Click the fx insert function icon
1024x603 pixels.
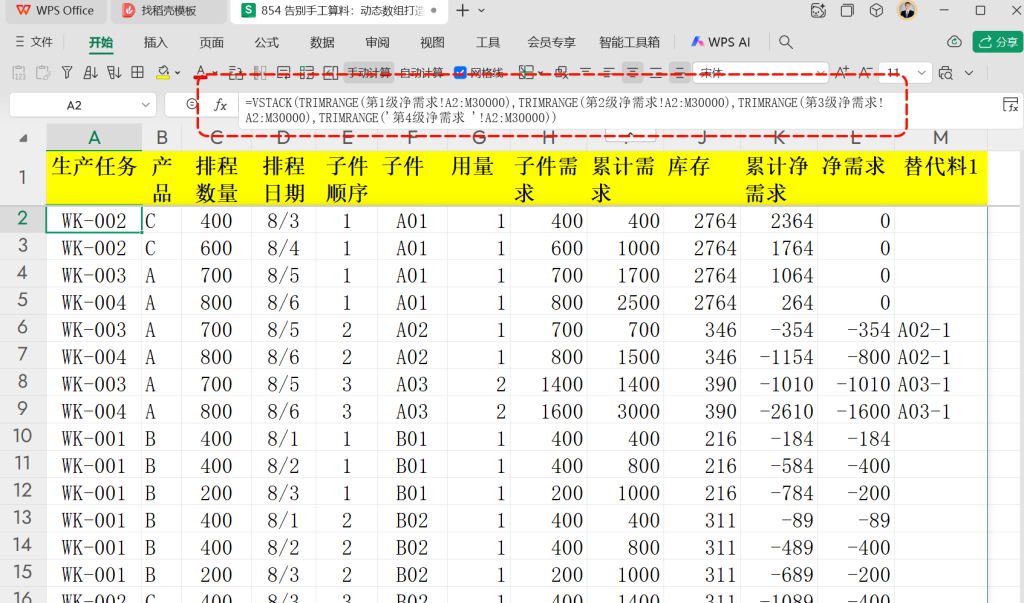pyautogui.click(x=221, y=105)
